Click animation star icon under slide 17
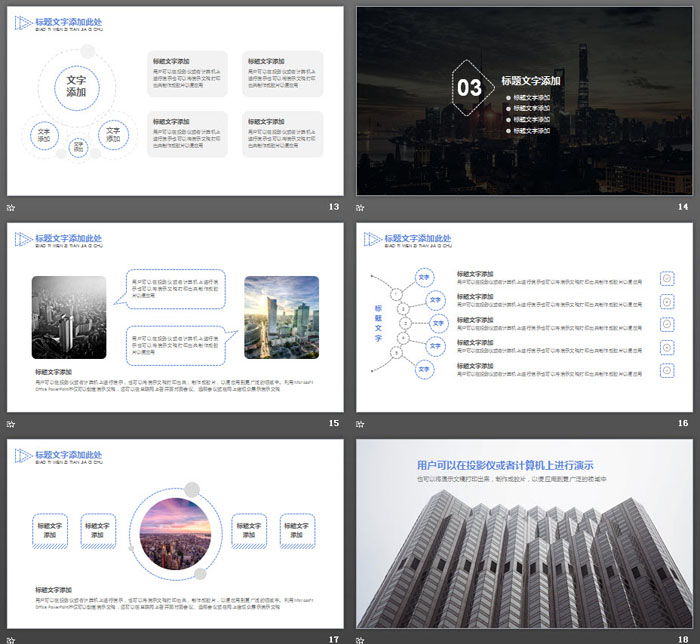 click(x=11, y=640)
